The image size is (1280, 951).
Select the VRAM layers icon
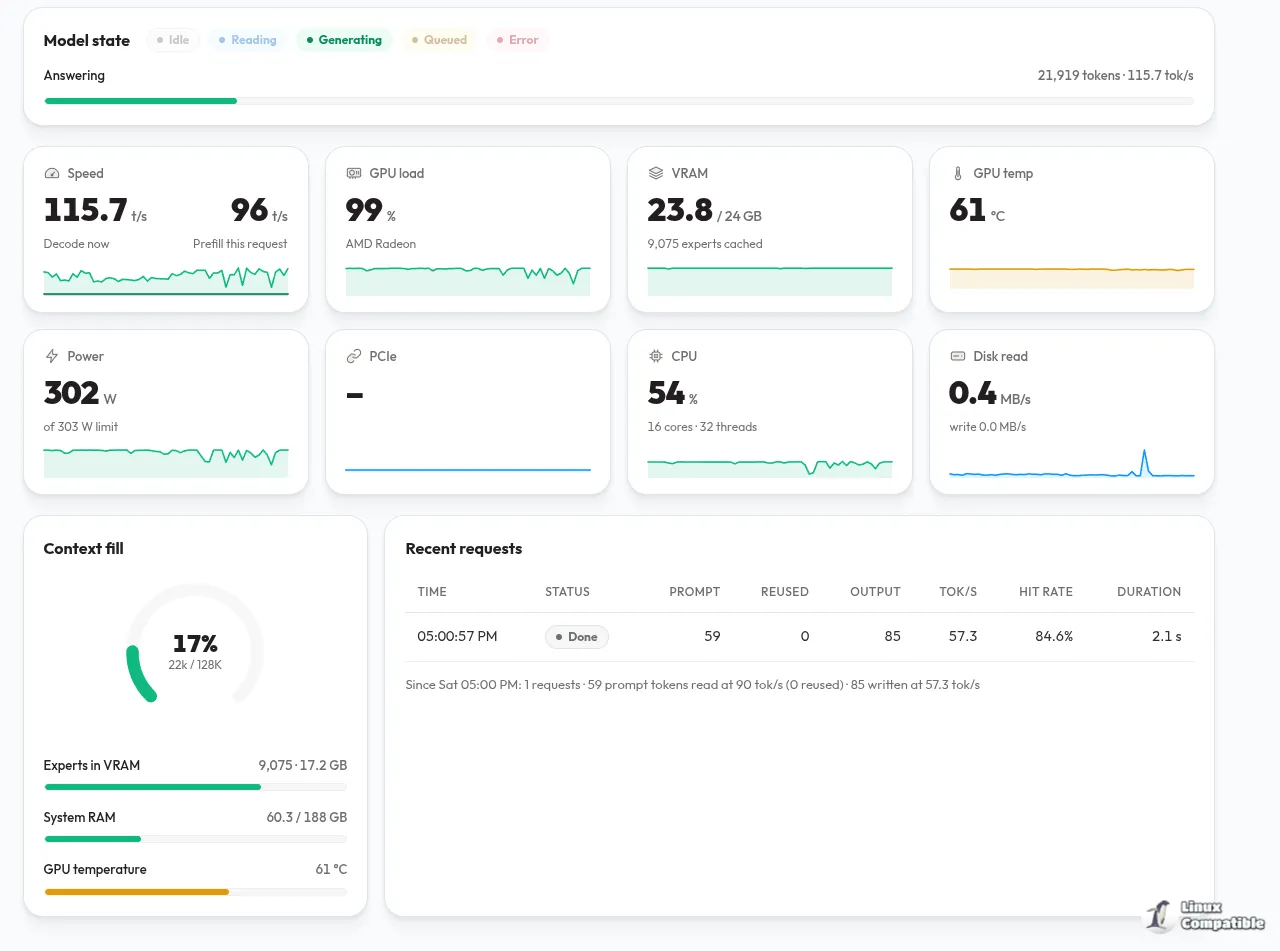coord(656,173)
